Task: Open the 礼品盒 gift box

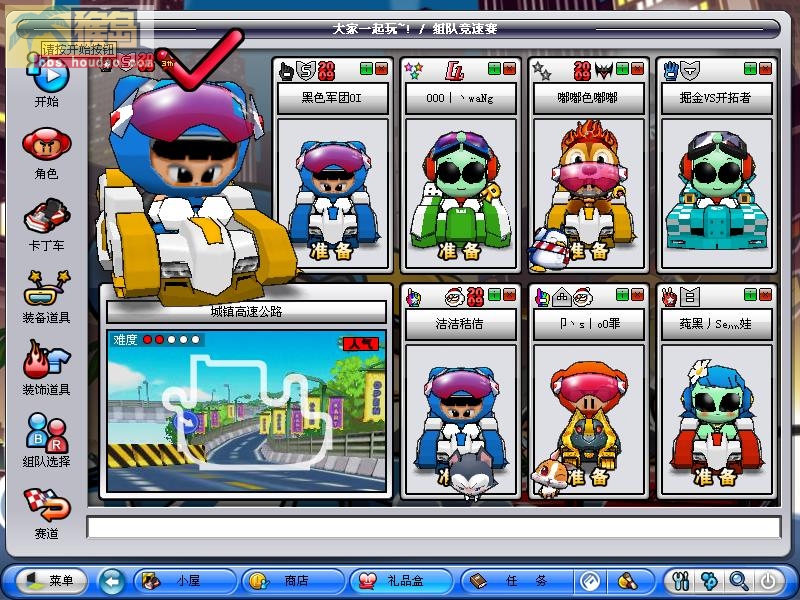Action: pyautogui.click(x=401, y=581)
